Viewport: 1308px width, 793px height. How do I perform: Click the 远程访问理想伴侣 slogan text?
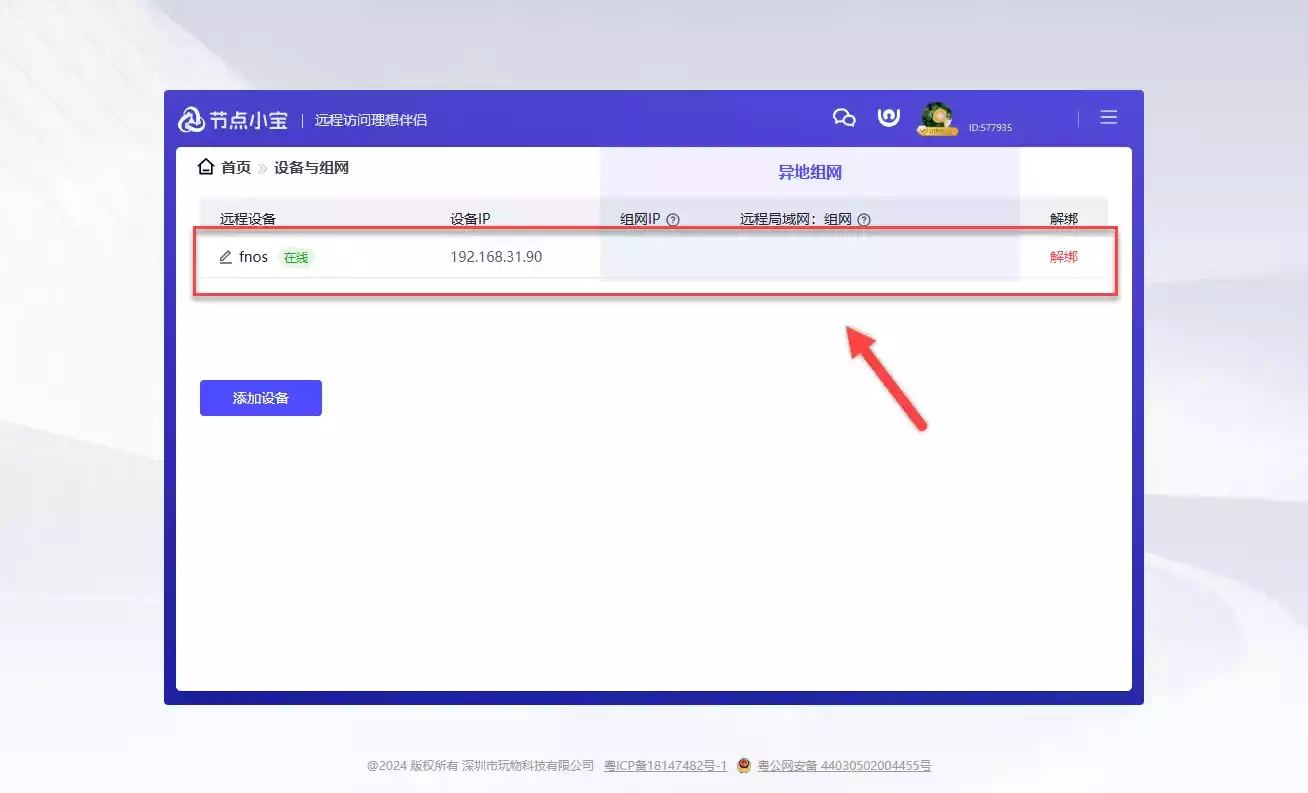pos(371,120)
